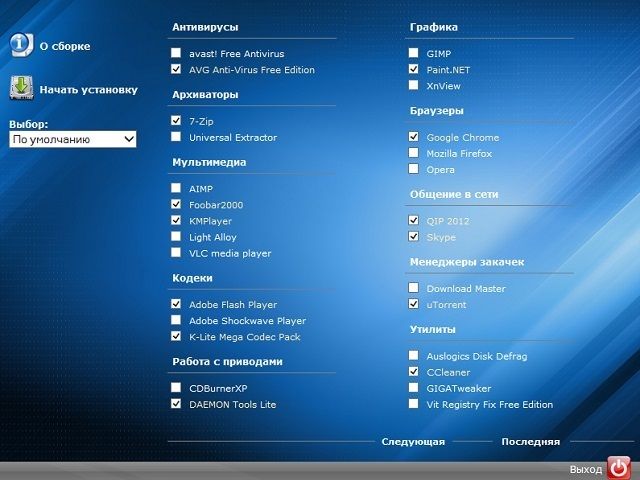640x480 pixels.
Task: Select the Light Alloy checkbox
Action: 176,236
